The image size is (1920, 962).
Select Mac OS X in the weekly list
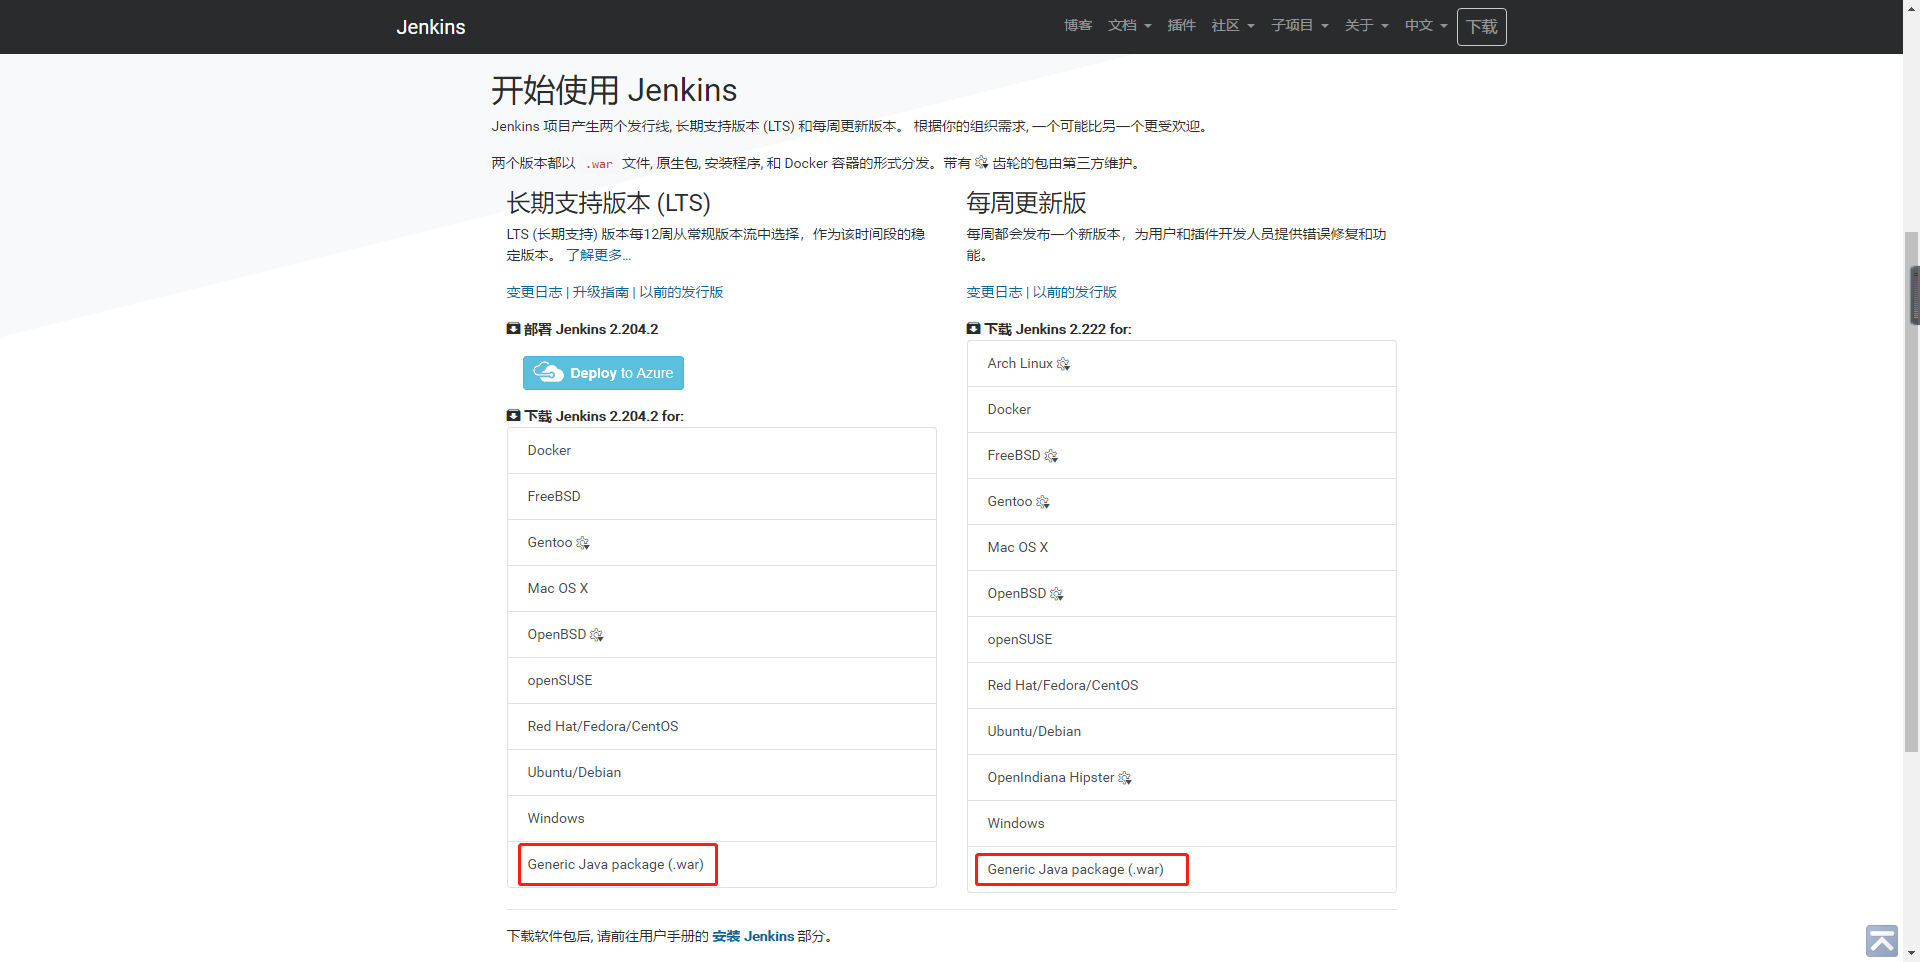[x=1181, y=548]
